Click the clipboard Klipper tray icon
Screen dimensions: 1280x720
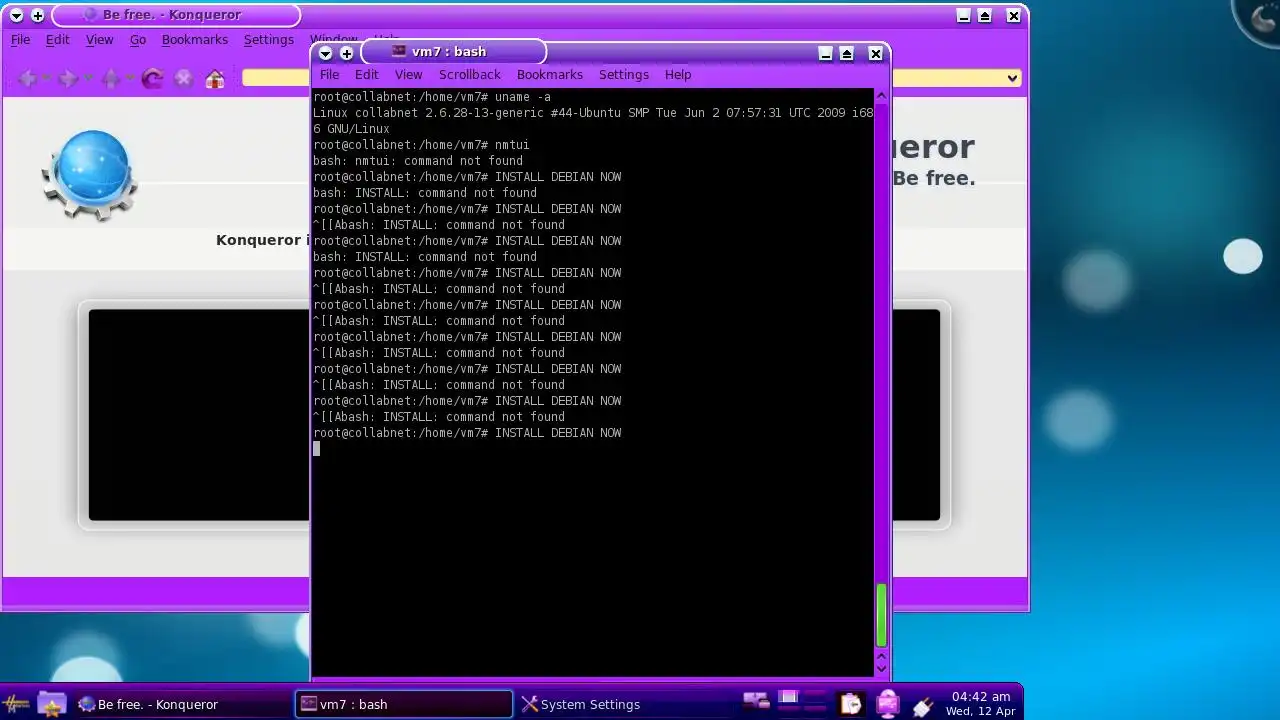click(850, 704)
